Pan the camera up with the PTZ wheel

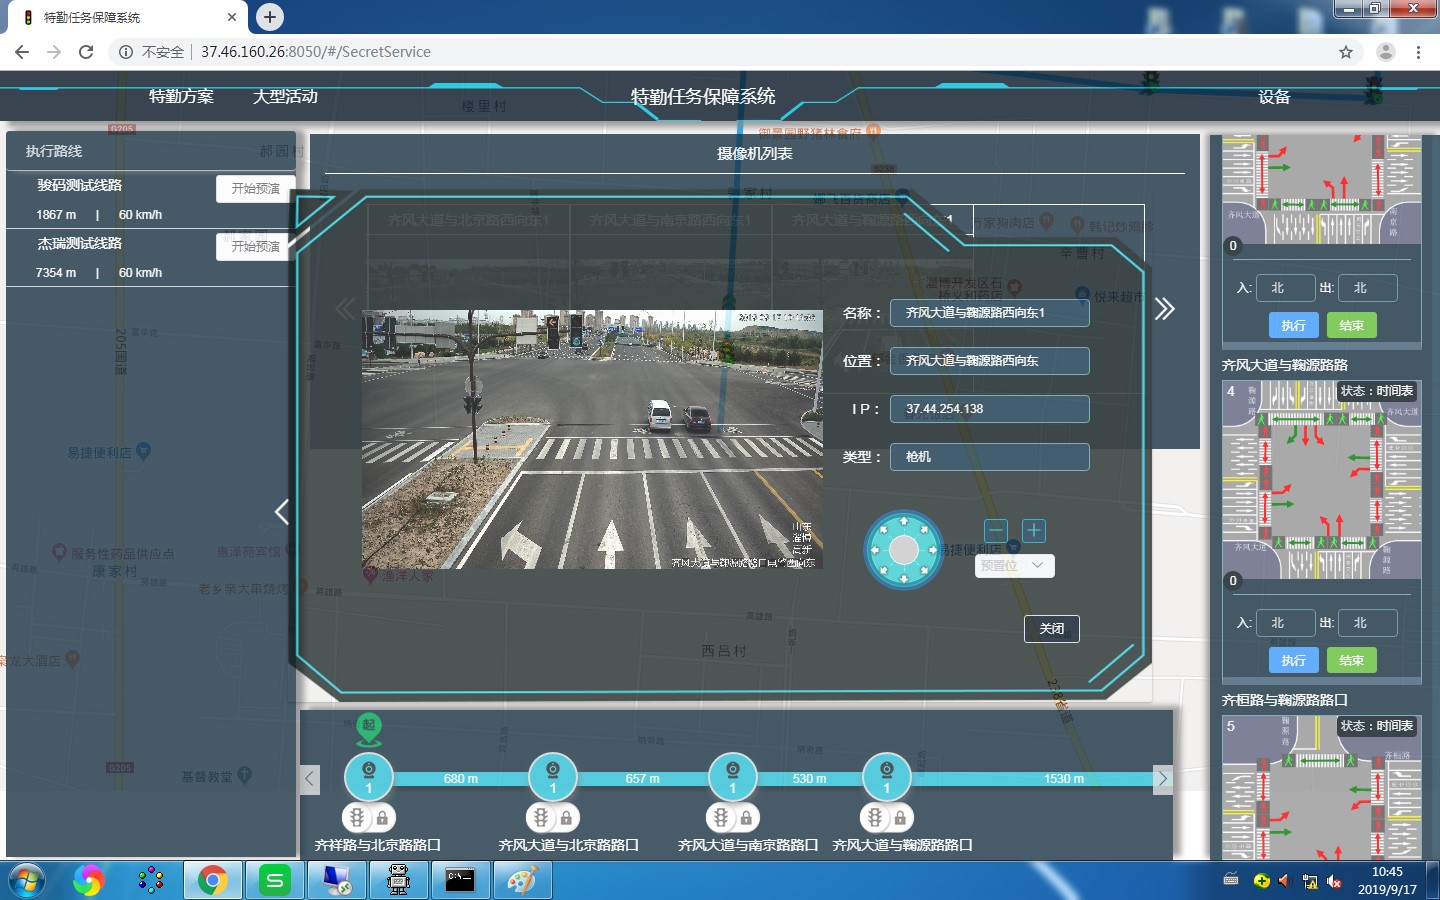(x=904, y=521)
